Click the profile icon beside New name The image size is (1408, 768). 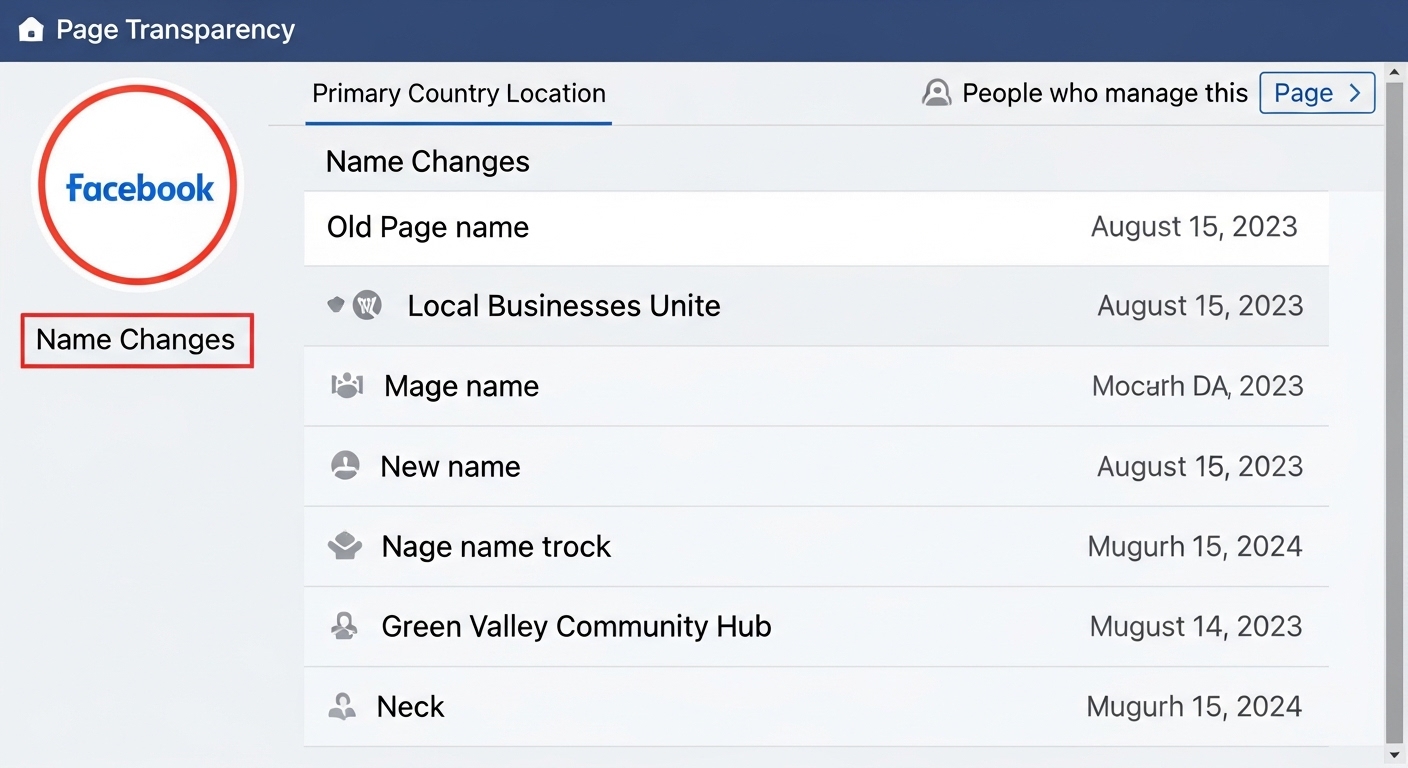[x=345, y=465]
